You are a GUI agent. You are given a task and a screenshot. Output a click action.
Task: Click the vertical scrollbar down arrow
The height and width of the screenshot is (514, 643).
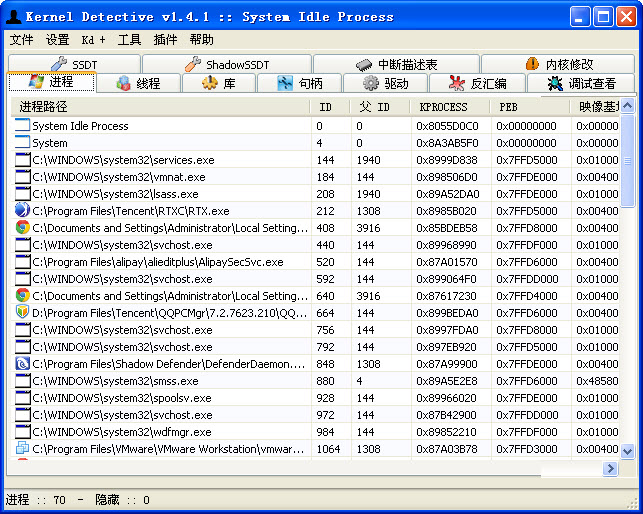627,451
